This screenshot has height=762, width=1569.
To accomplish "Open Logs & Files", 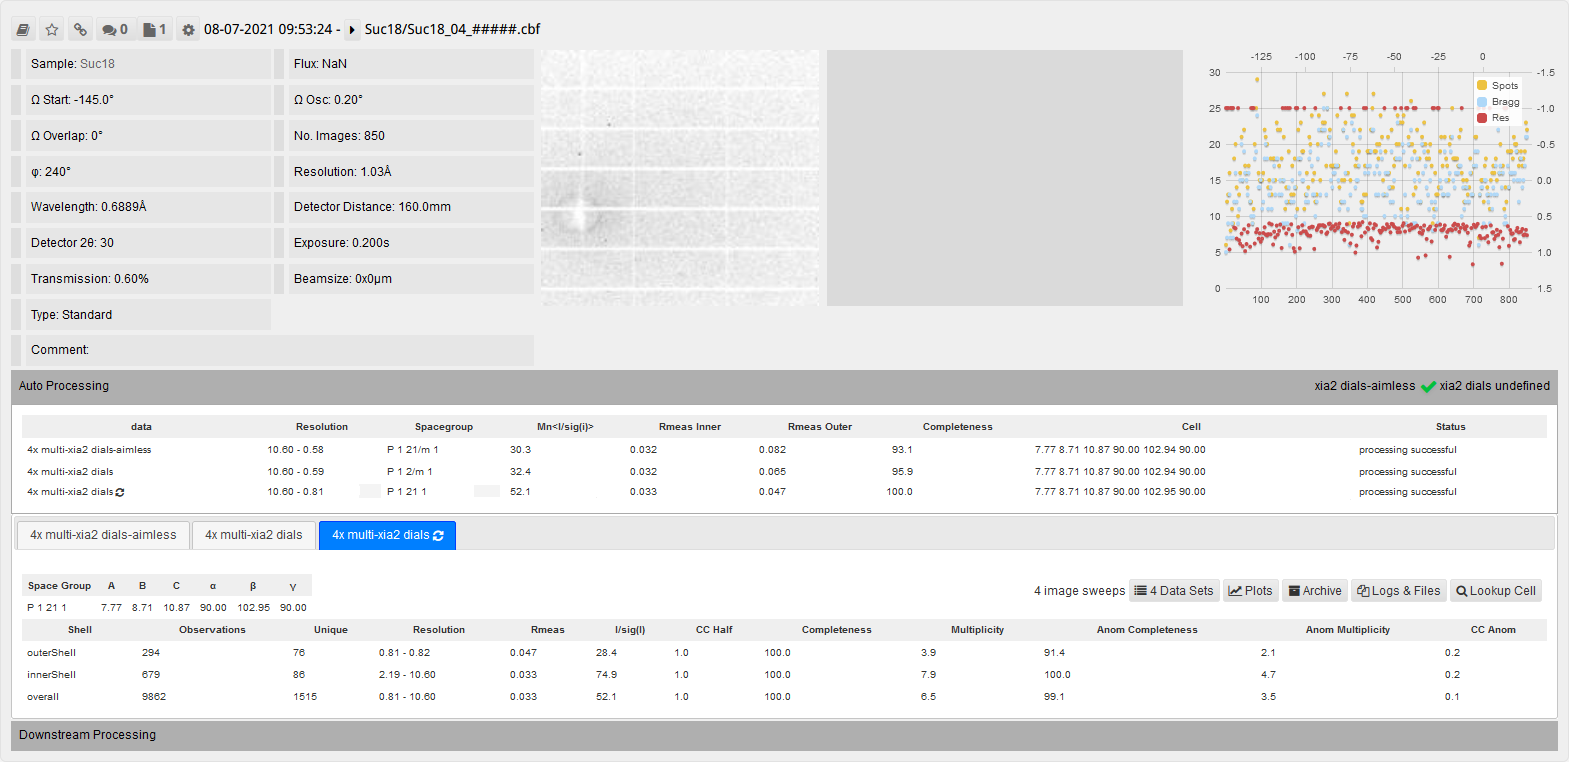I will (x=1398, y=591).
